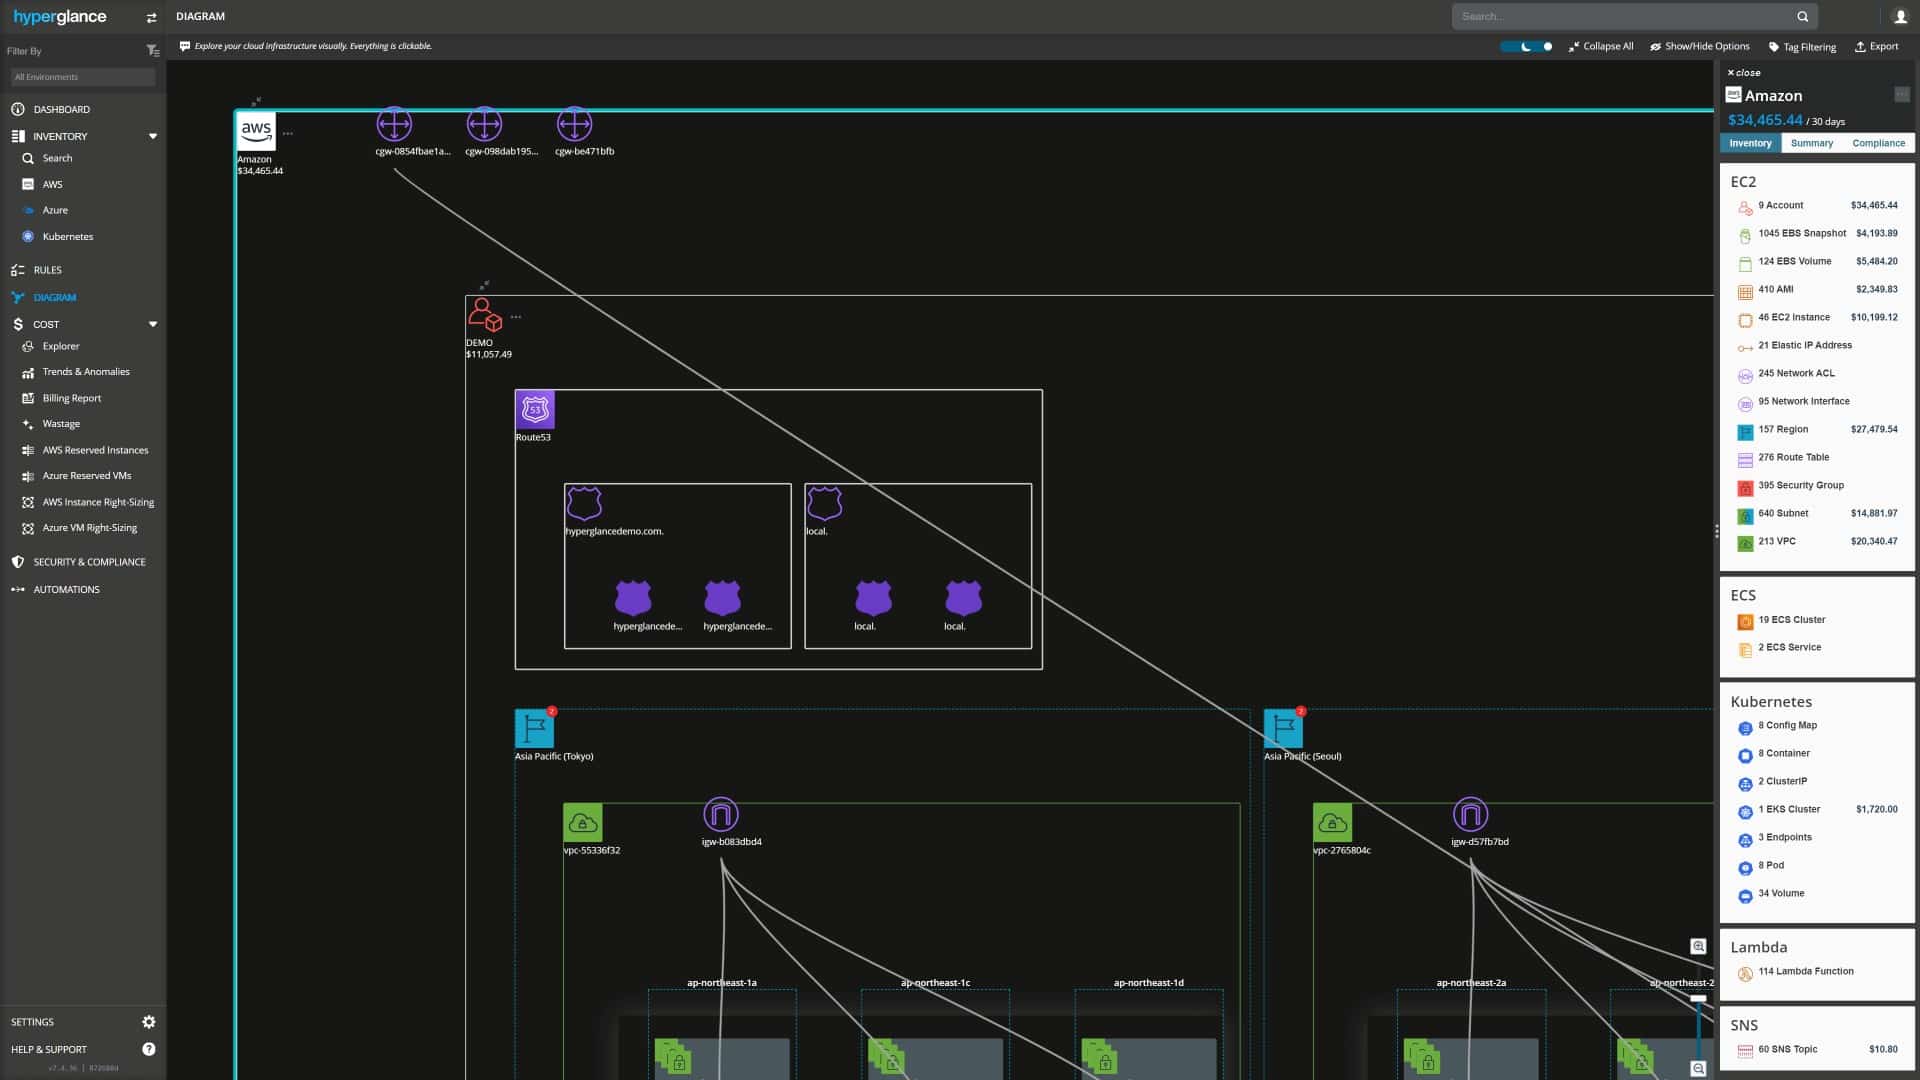Click 1 EKS Cluster row

coord(1816,810)
